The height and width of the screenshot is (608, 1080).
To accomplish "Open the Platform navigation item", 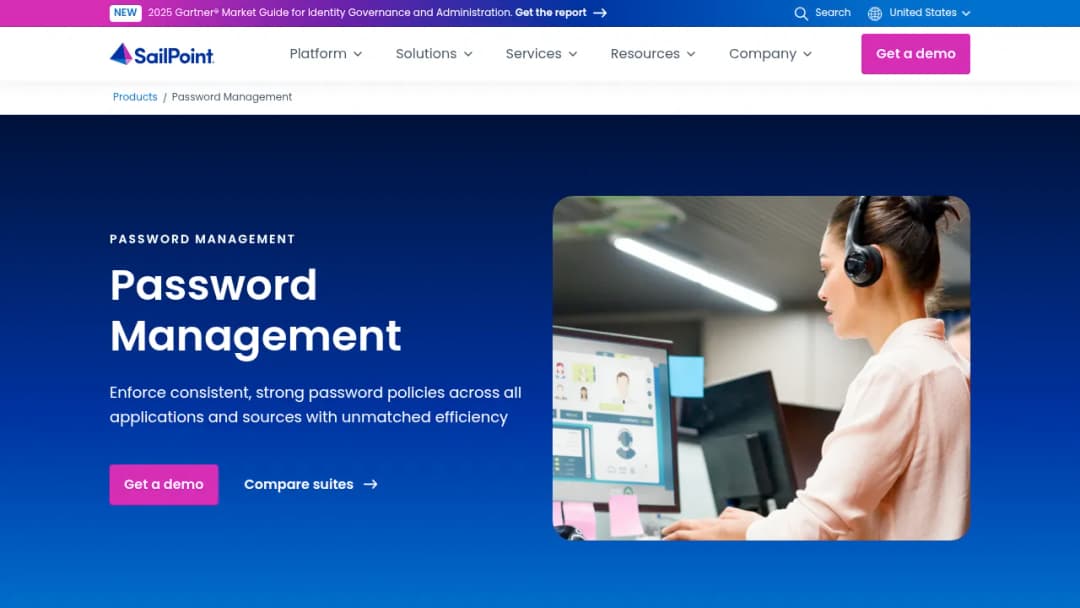I will point(325,54).
